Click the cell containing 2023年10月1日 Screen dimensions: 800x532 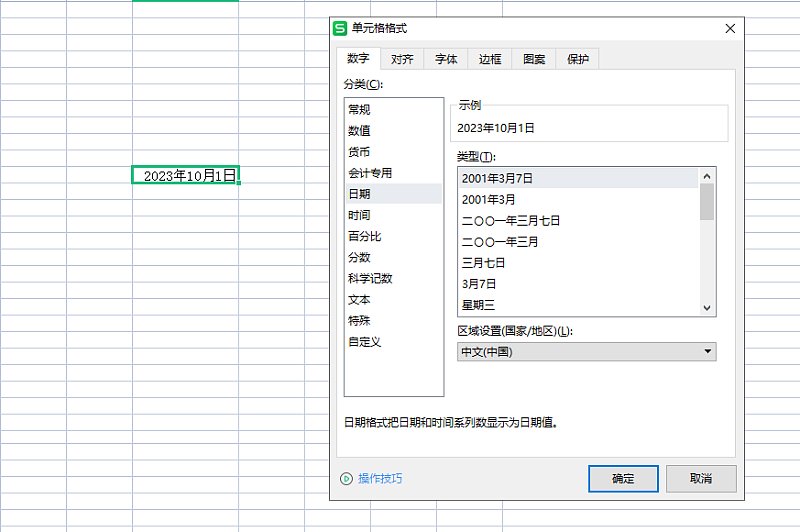click(x=186, y=176)
